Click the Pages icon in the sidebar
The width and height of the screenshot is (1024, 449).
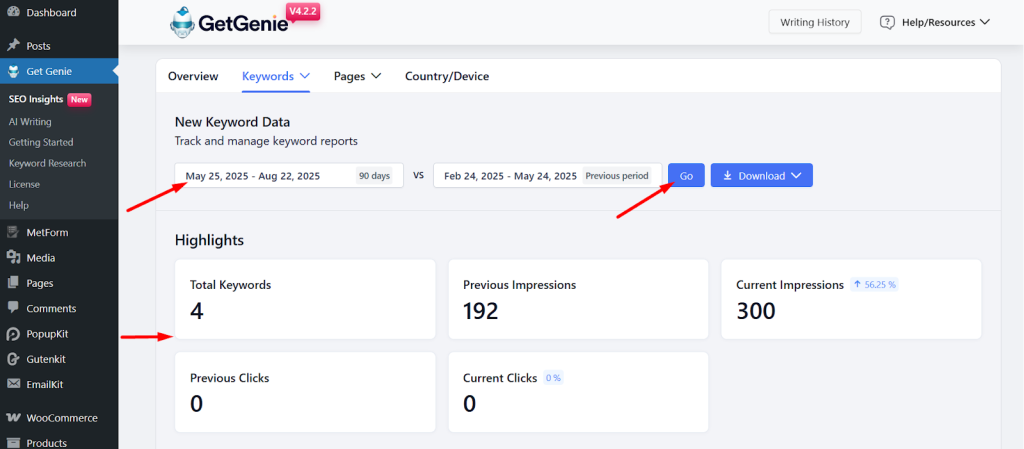click(x=13, y=283)
